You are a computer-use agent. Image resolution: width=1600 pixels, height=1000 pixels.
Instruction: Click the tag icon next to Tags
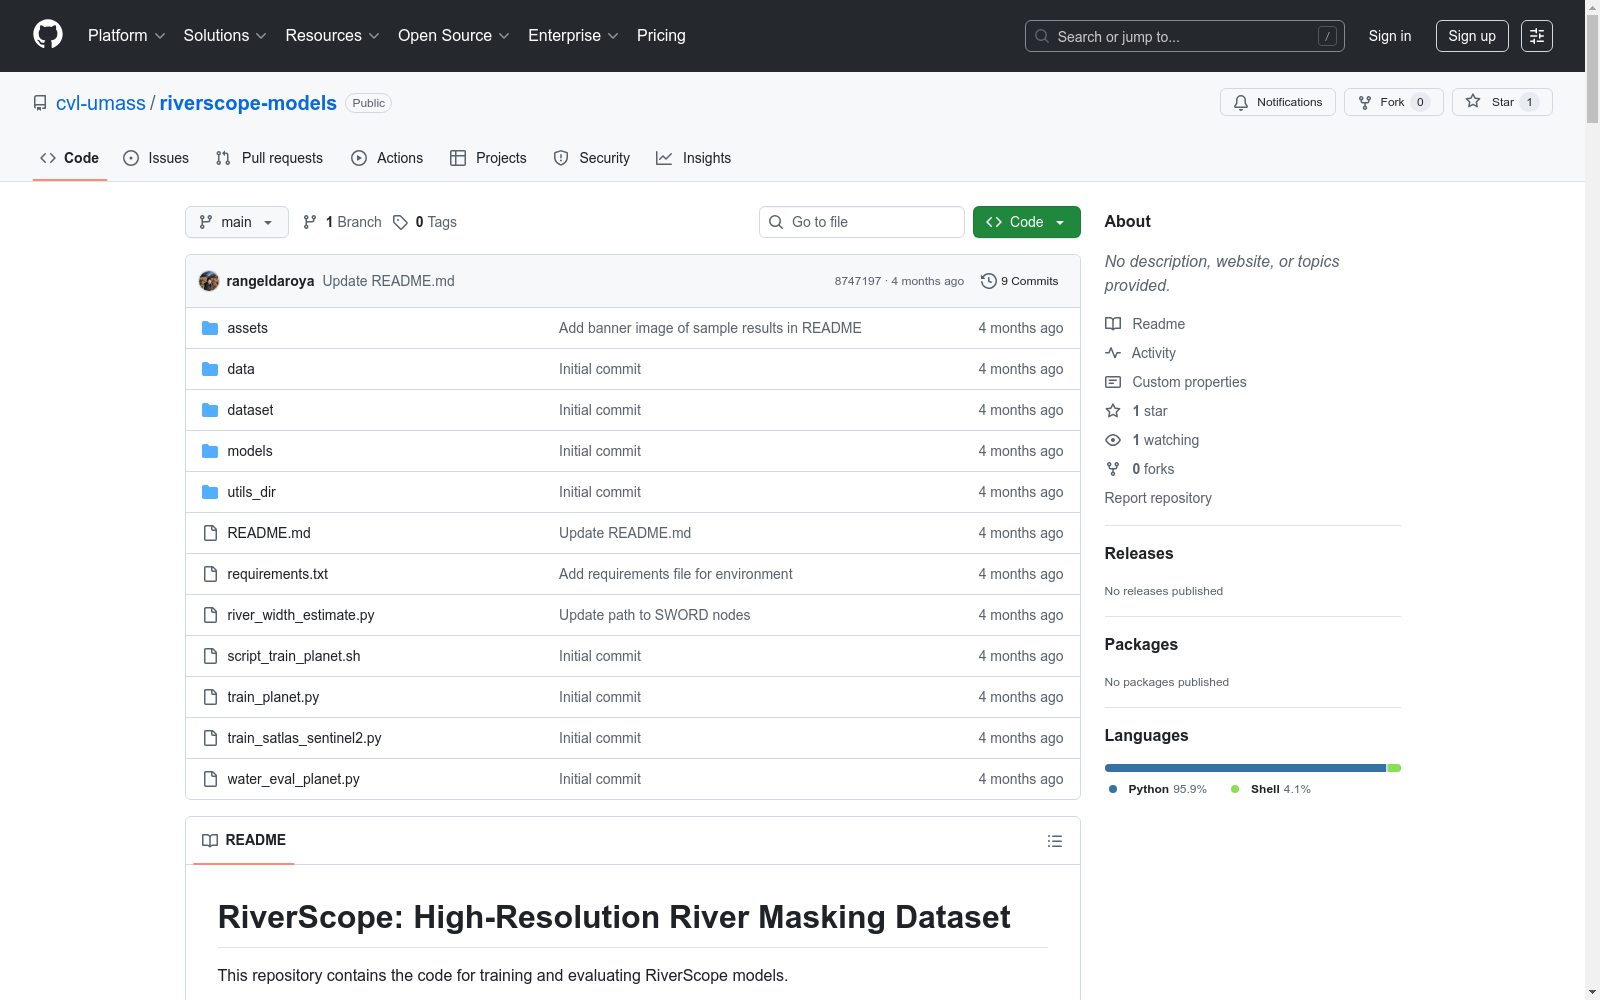pyautogui.click(x=400, y=222)
